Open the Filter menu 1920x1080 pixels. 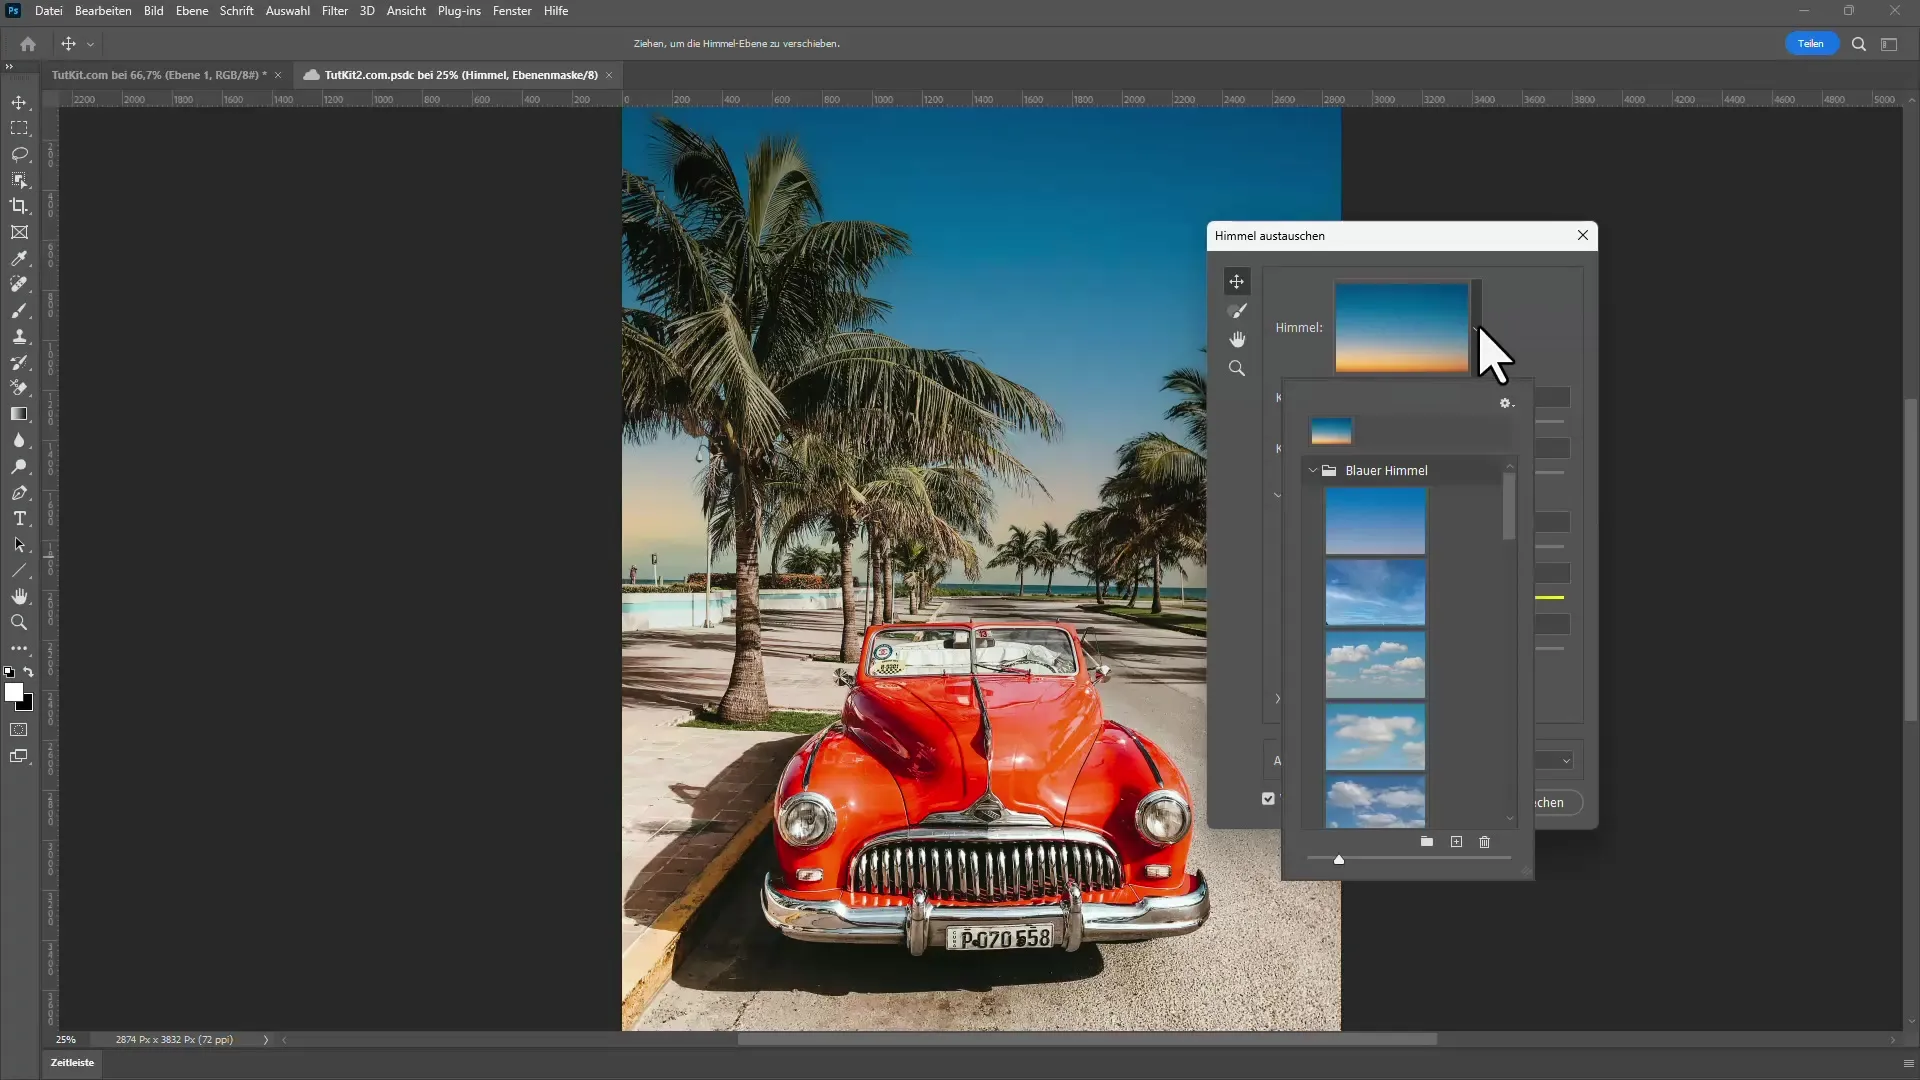coord(335,11)
